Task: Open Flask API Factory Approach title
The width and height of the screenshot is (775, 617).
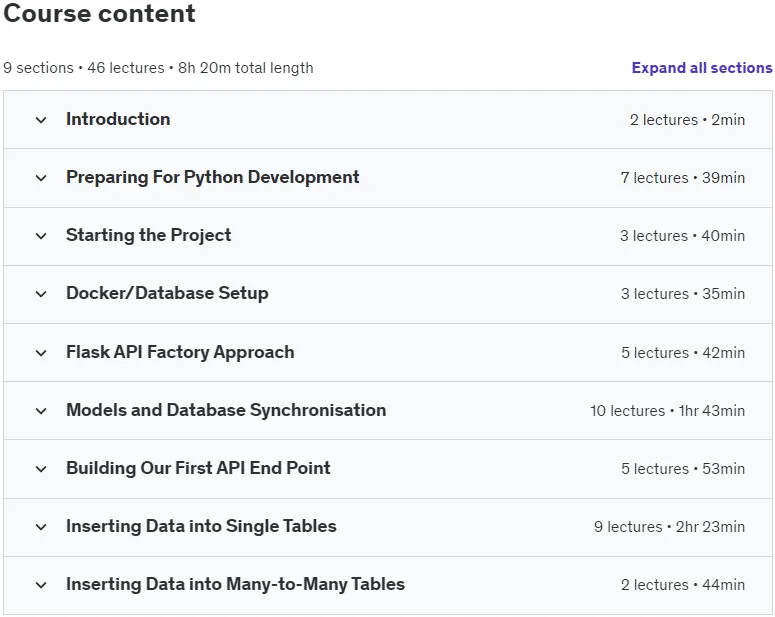Action: point(180,352)
